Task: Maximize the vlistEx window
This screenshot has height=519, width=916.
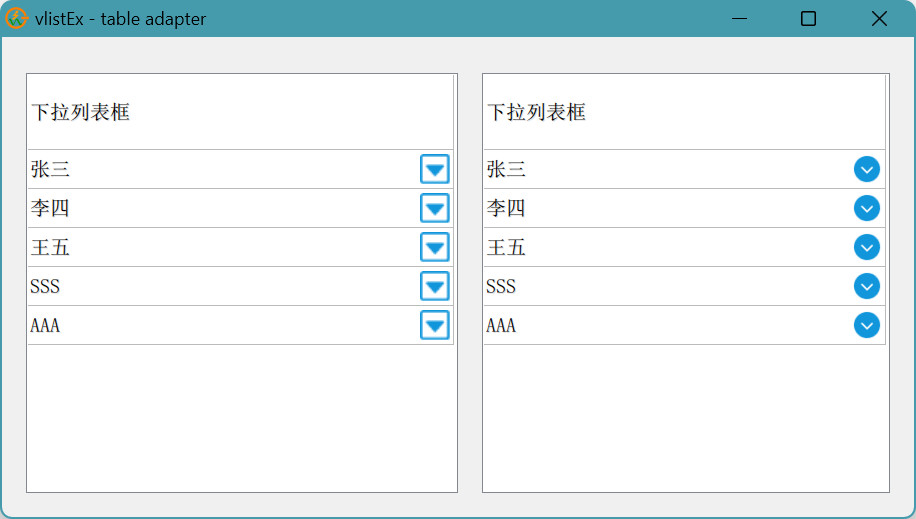Action: [x=809, y=19]
